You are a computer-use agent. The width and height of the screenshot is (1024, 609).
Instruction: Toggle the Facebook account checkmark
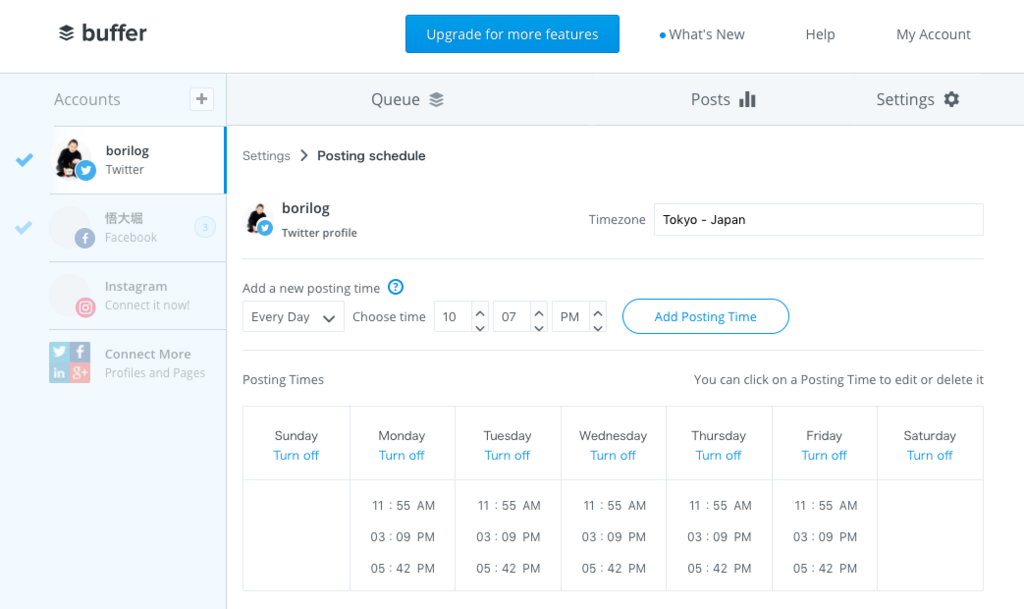(x=24, y=227)
